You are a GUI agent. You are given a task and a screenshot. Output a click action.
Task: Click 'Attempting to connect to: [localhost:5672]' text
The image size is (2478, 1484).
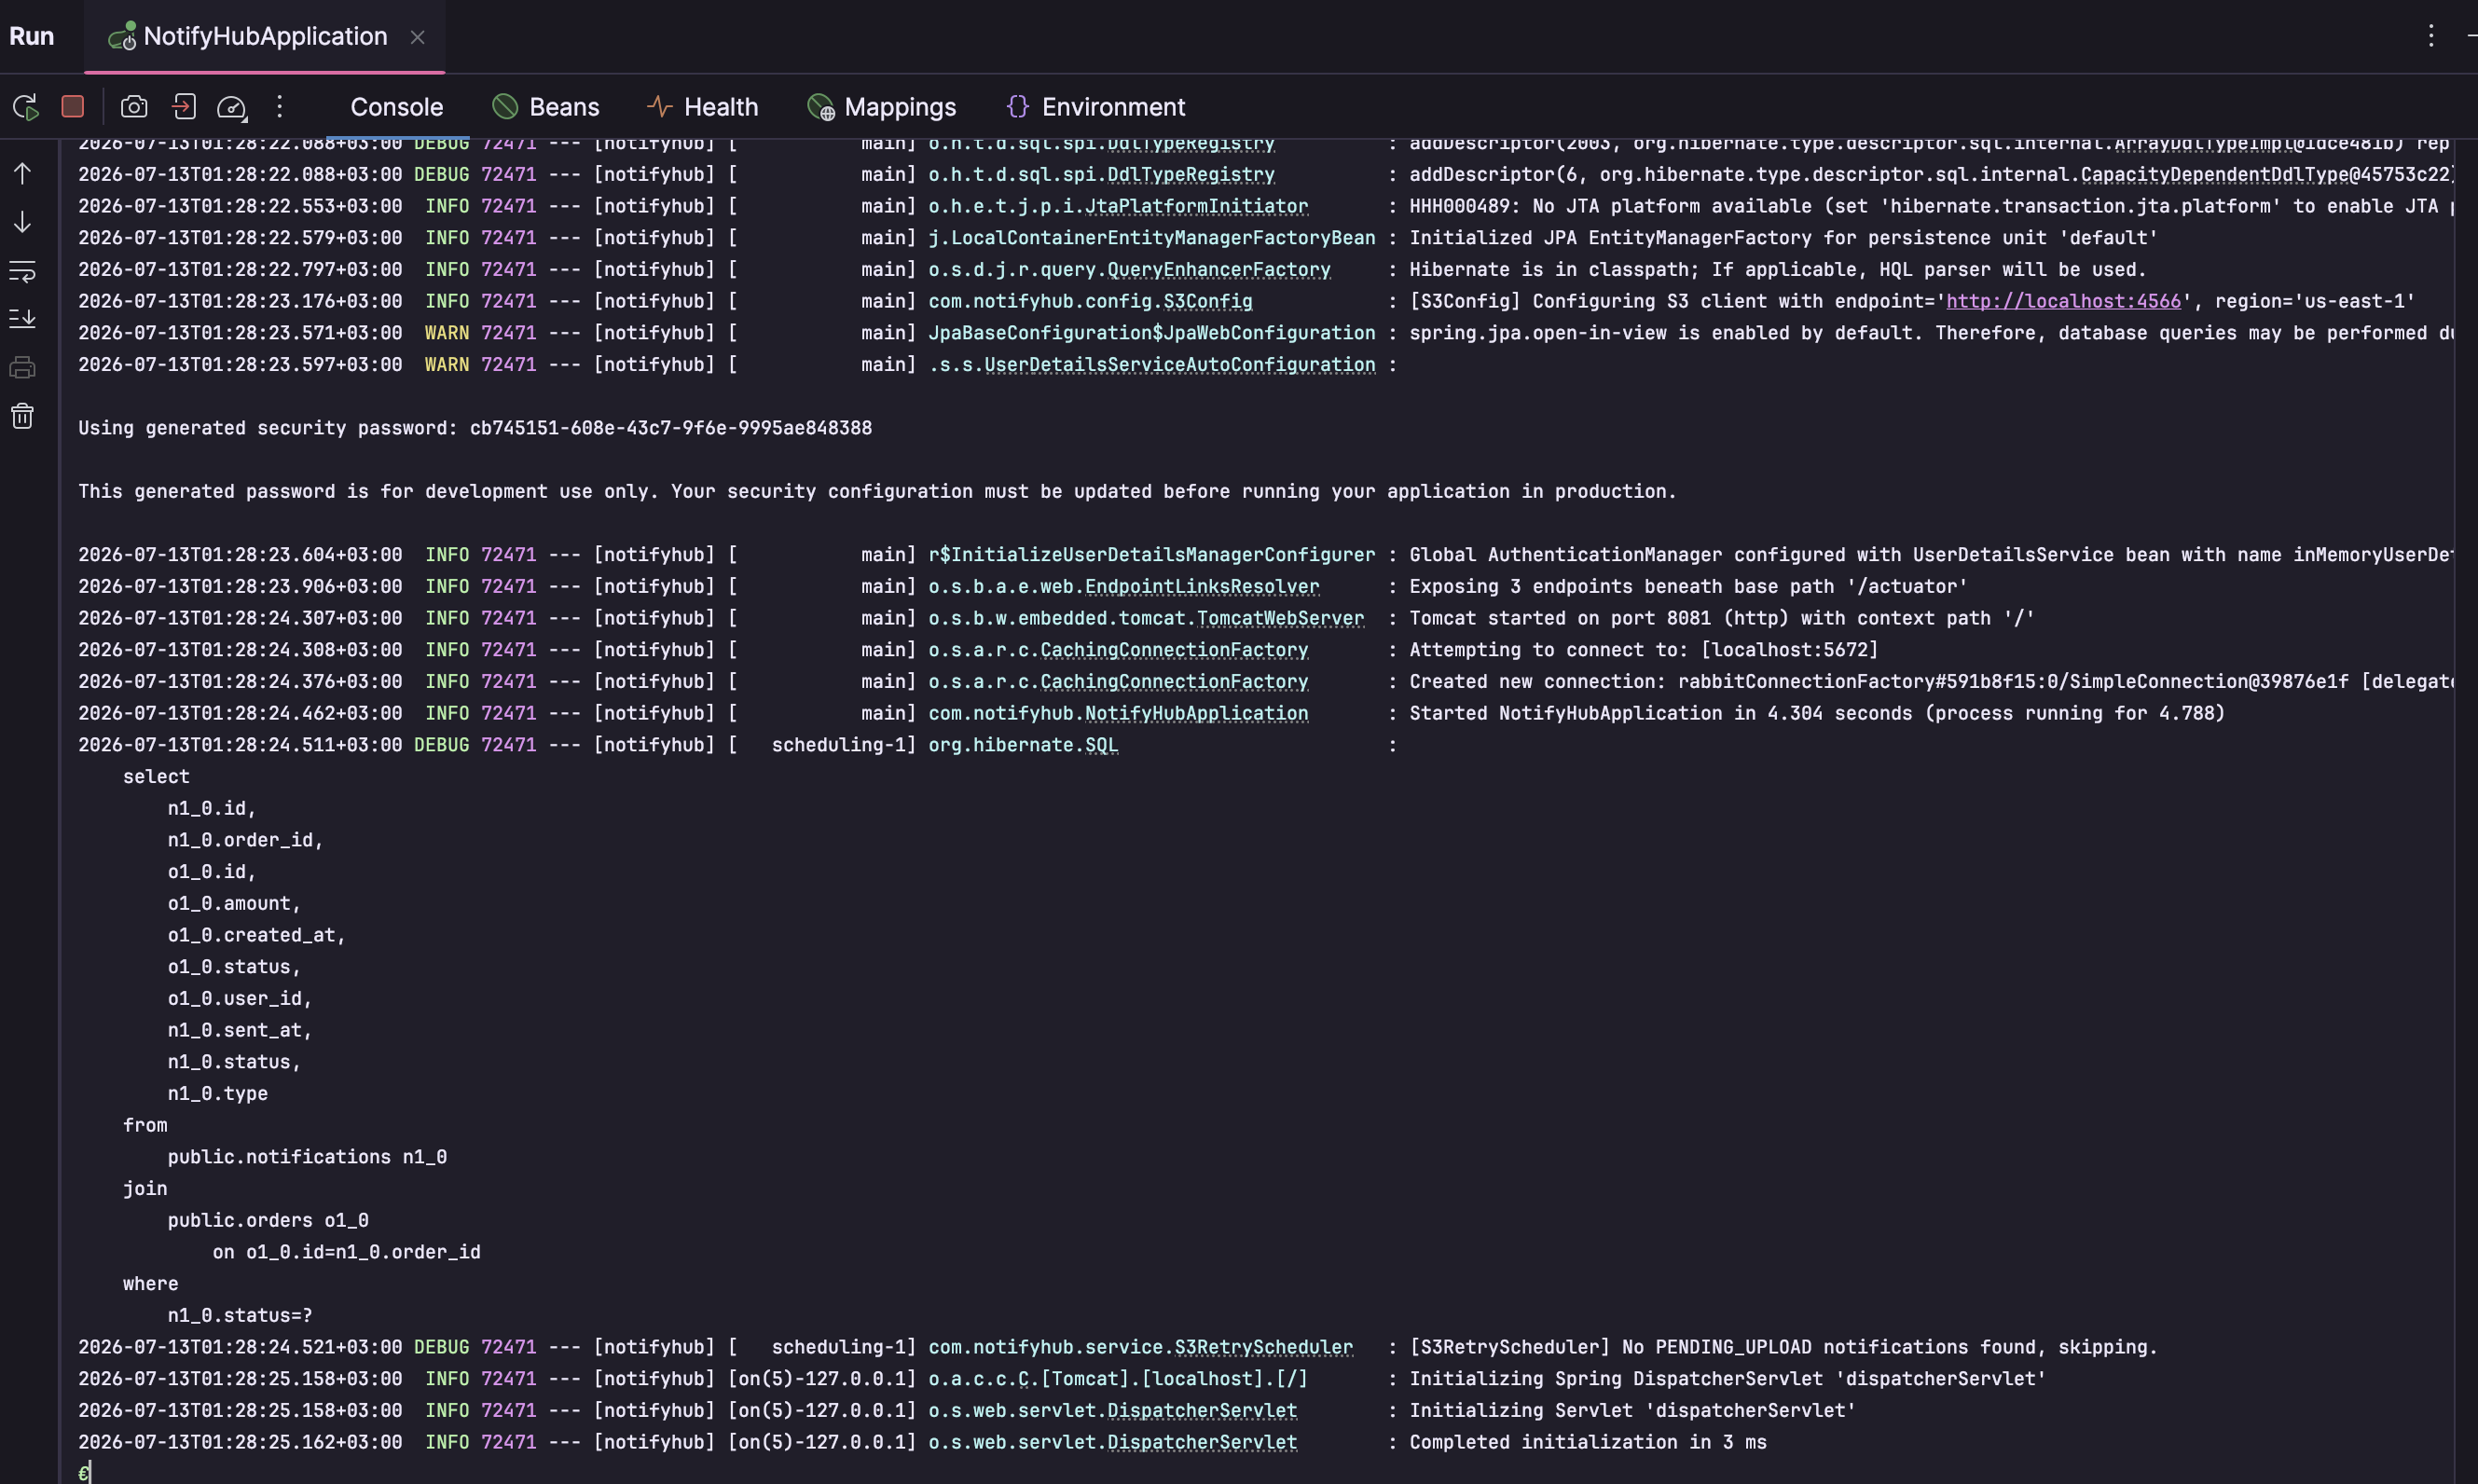click(1643, 651)
